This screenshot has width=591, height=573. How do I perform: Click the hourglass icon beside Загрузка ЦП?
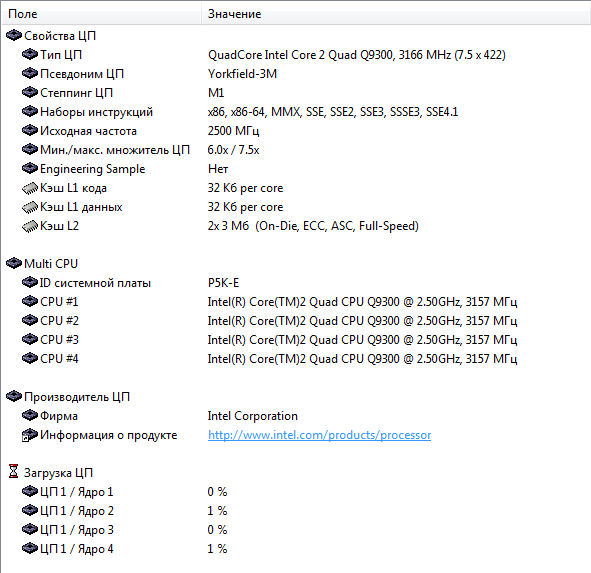point(14,472)
